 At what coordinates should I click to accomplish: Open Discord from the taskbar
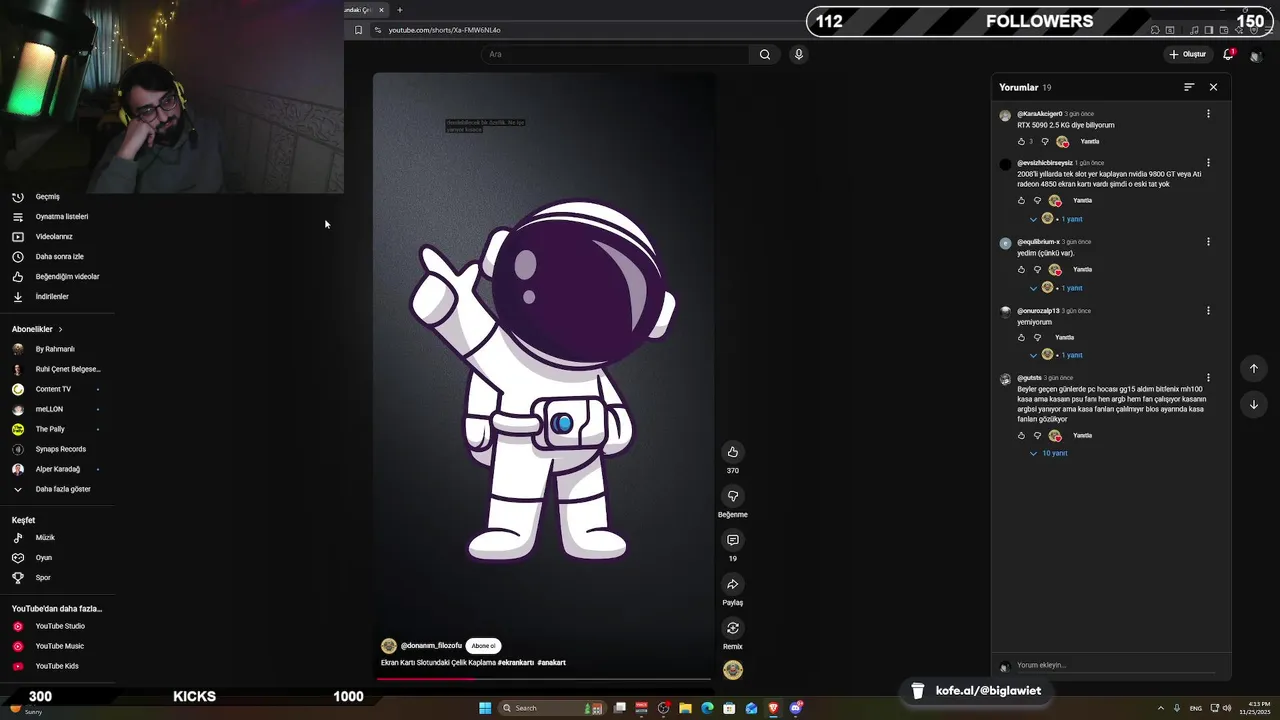tap(796, 708)
